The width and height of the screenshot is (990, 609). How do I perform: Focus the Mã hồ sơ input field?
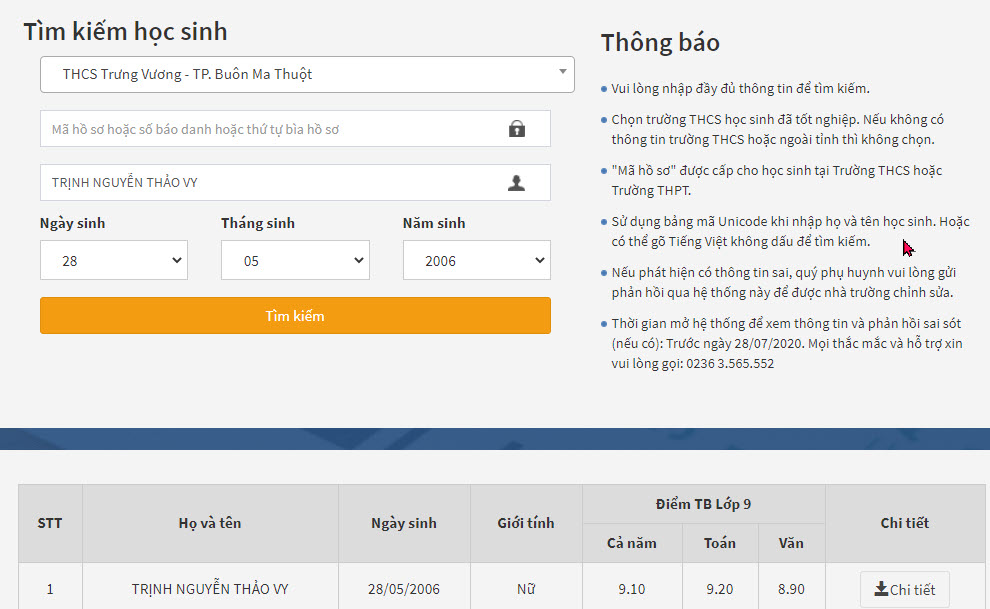coord(295,129)
